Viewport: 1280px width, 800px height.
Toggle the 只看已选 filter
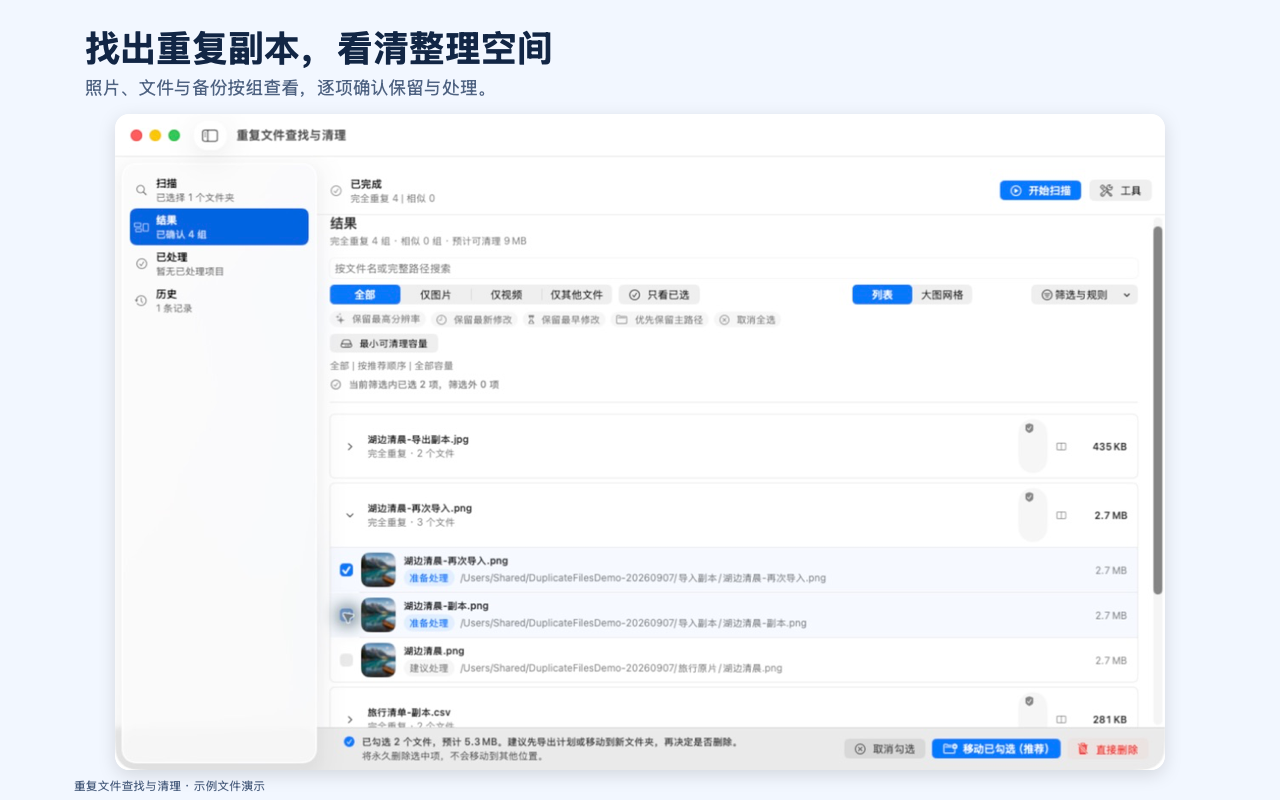[660, 295]
